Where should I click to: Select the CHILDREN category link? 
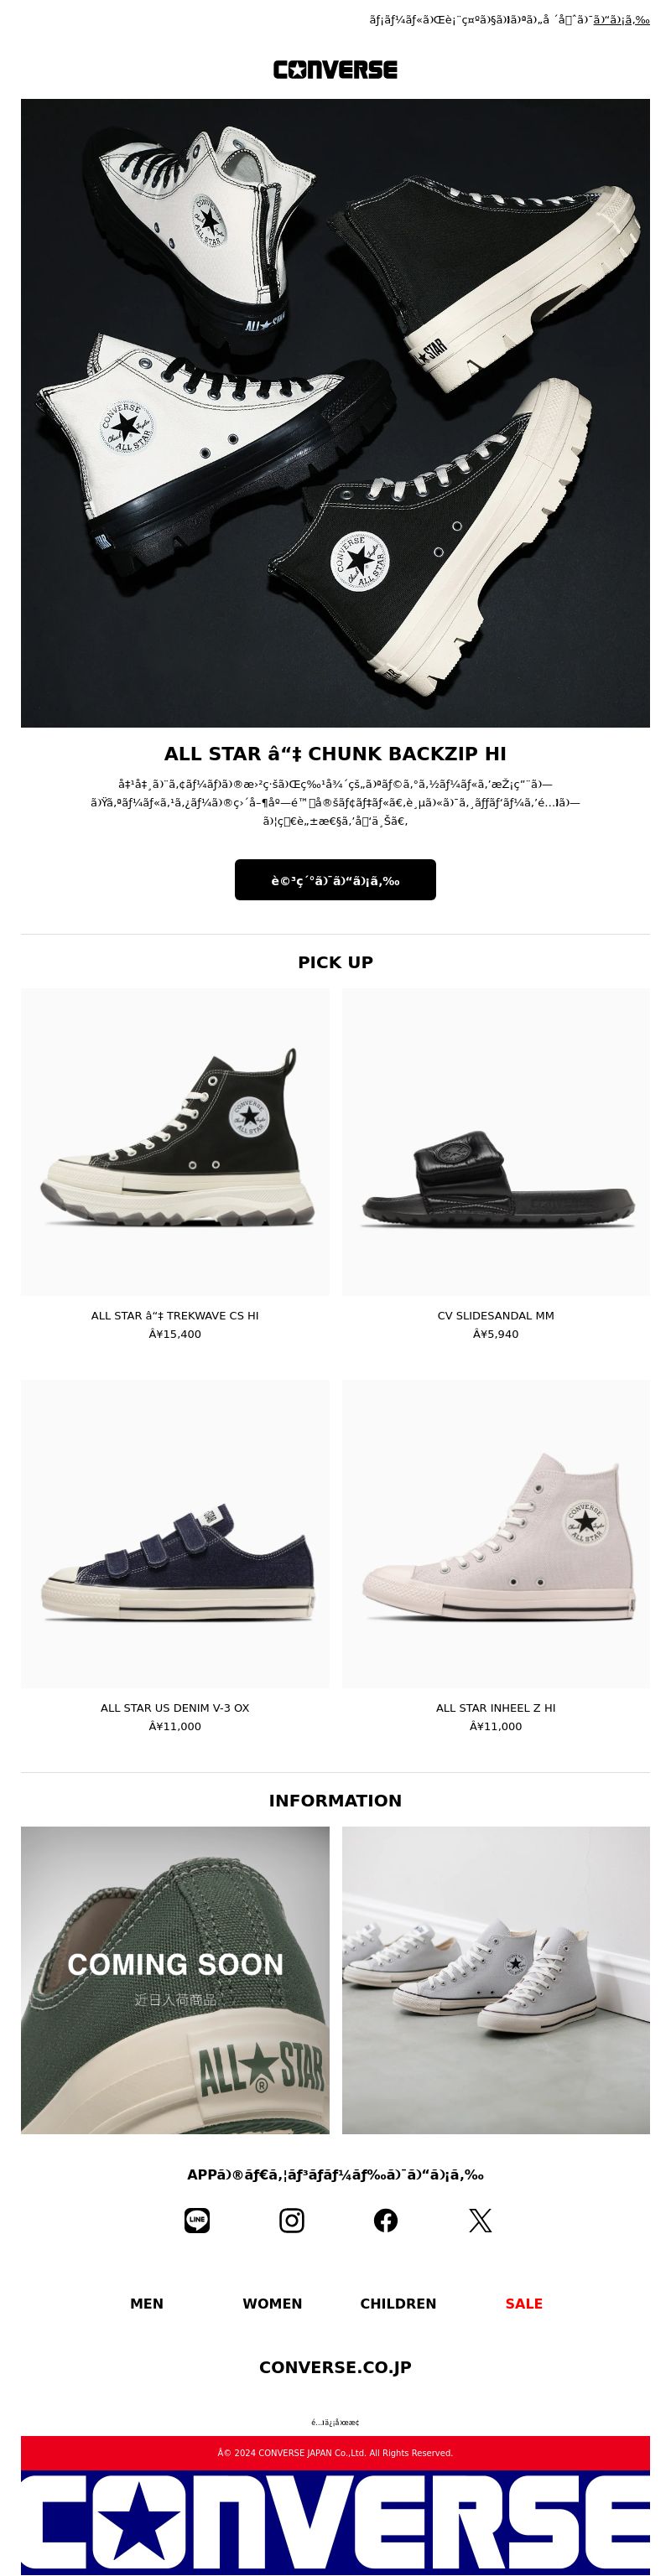point(398,2303)
